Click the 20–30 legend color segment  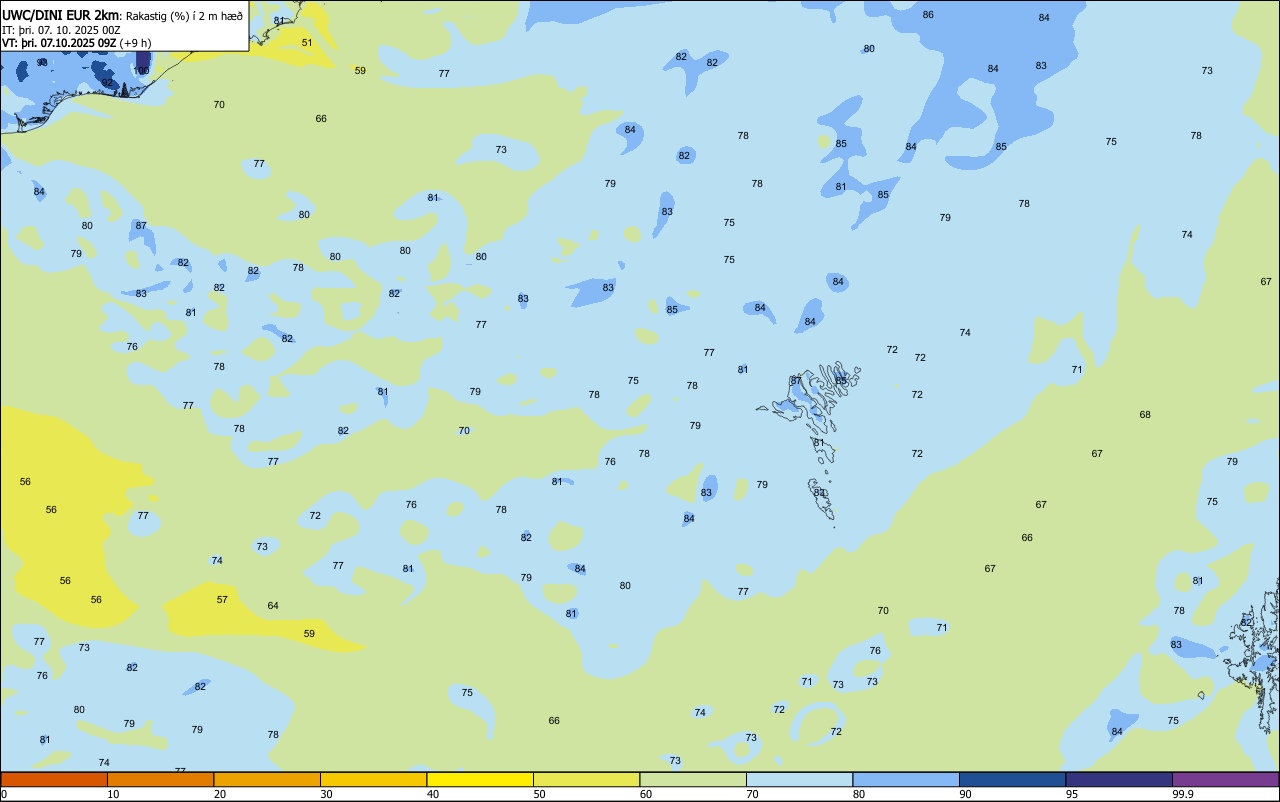click(x=267, y=779)
